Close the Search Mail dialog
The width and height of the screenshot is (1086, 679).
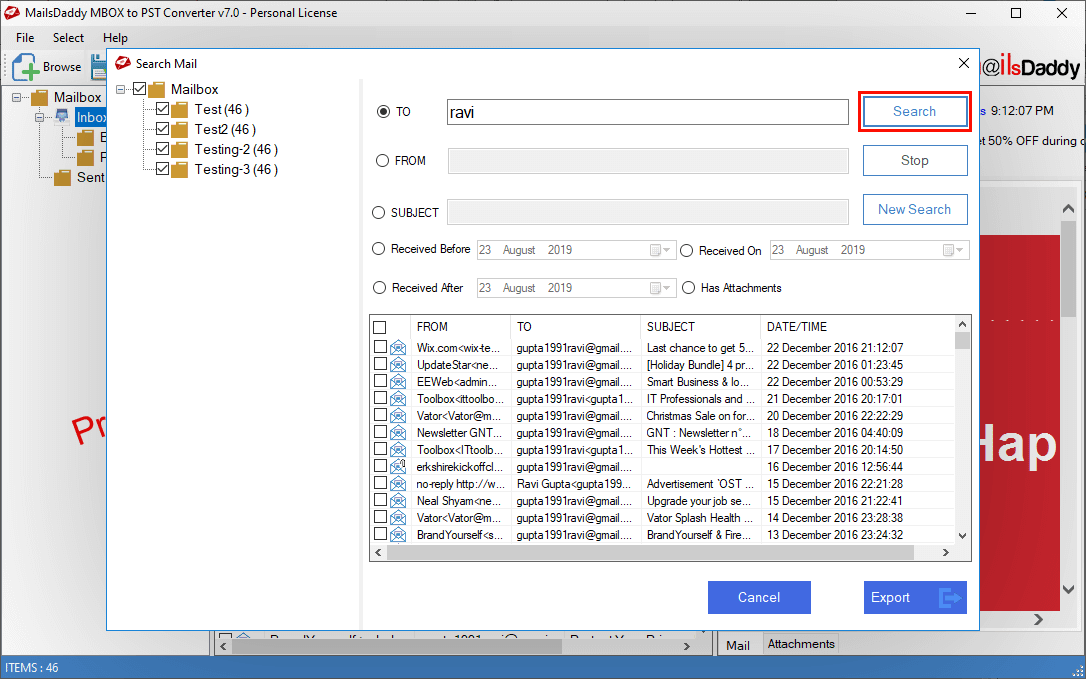click(963, 63)
